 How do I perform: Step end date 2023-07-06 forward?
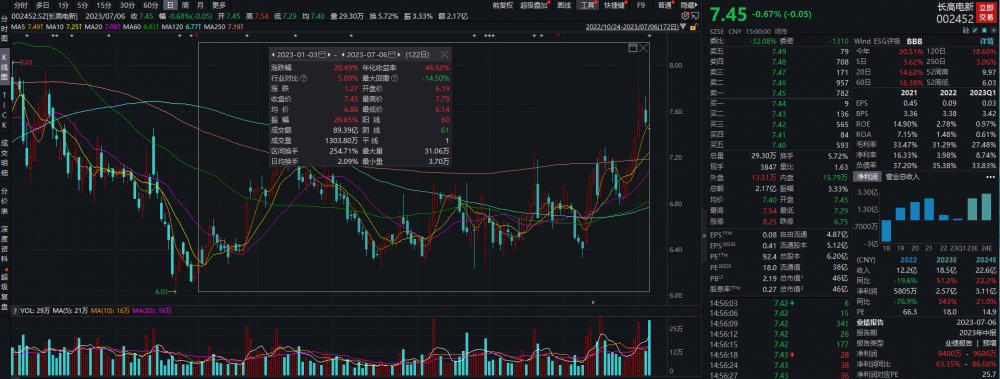399,55
